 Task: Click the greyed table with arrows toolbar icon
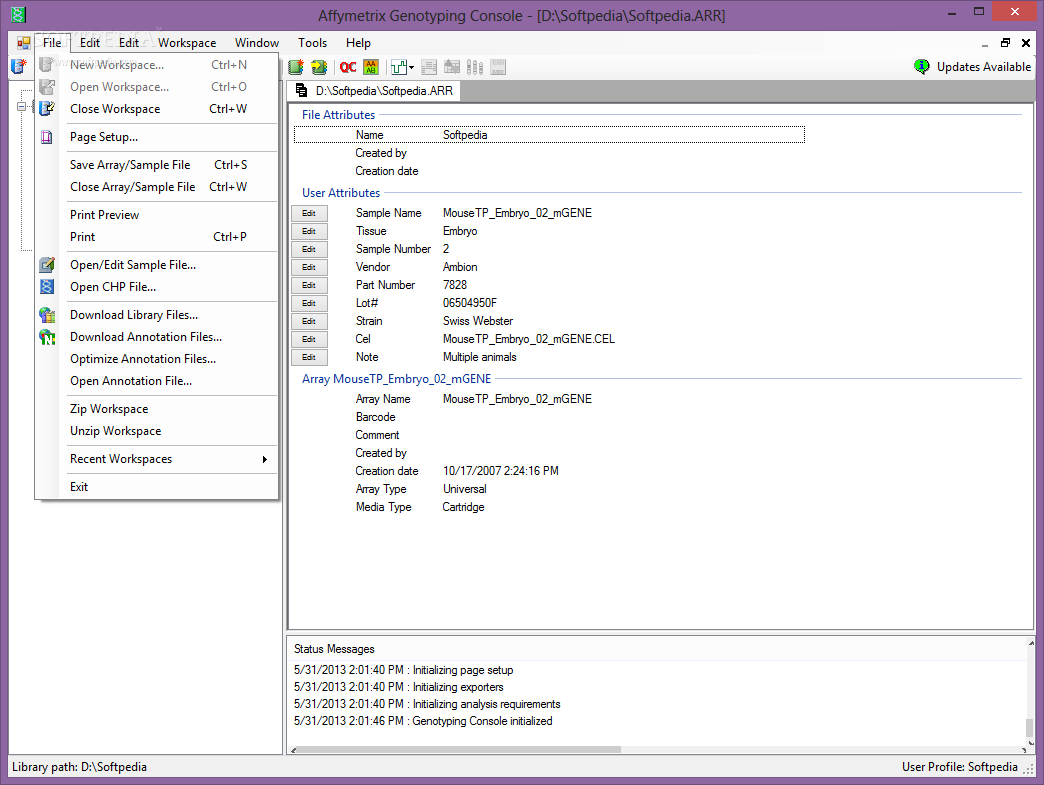452,67
